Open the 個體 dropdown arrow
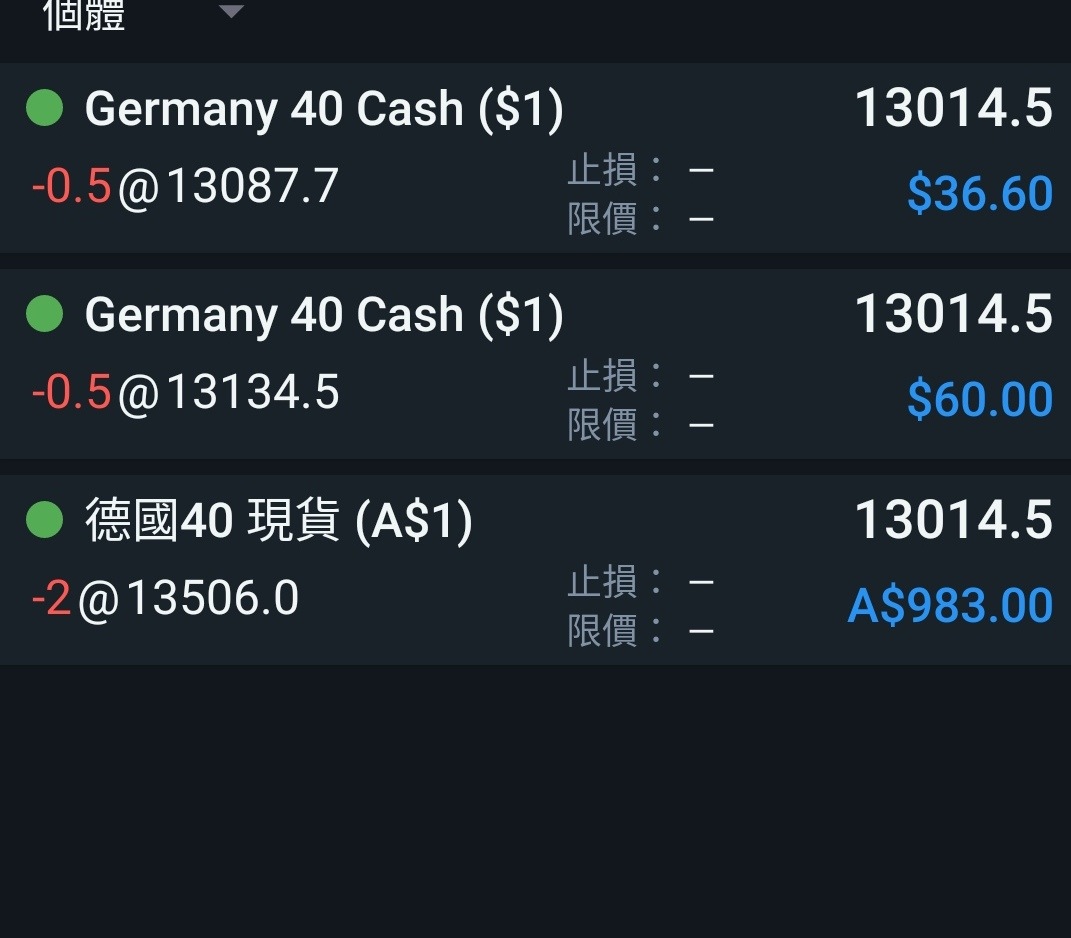This screenshot has width=1071, height=938. [232, 11]
